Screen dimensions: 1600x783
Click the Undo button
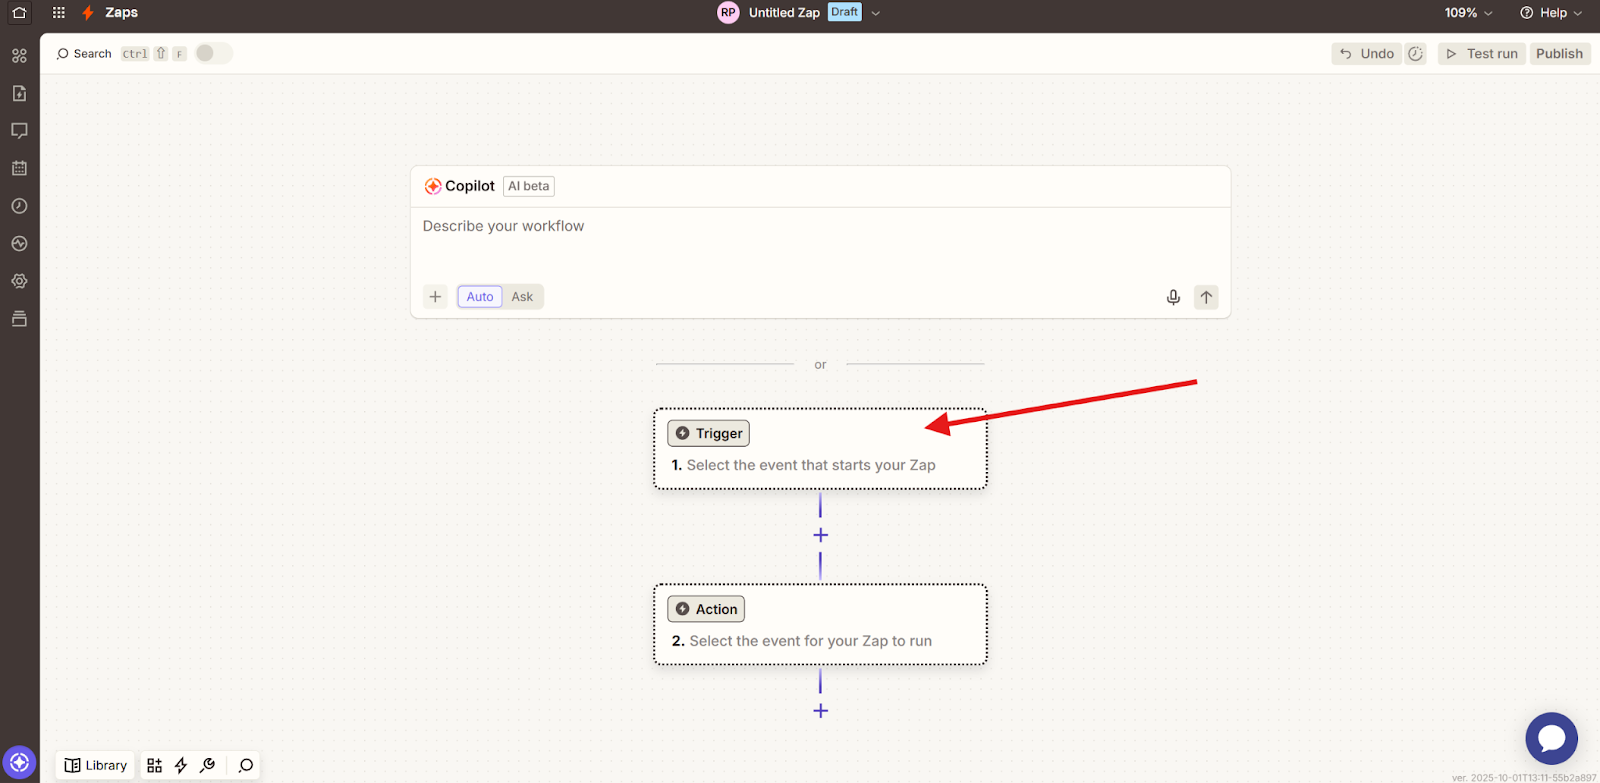(x=1366, y=54)
